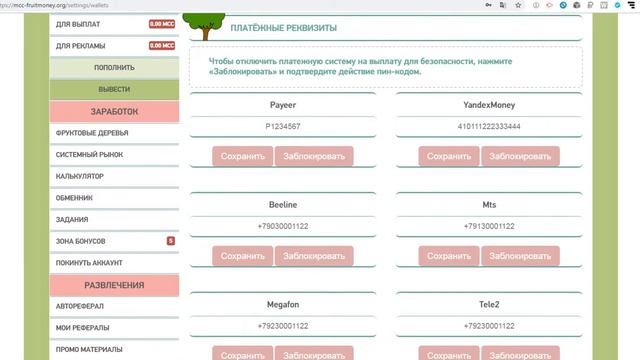Click the ВЫВЕСТИ button
Screen dimensions: 640x360
pyautogui.click(x=114, y=89)
